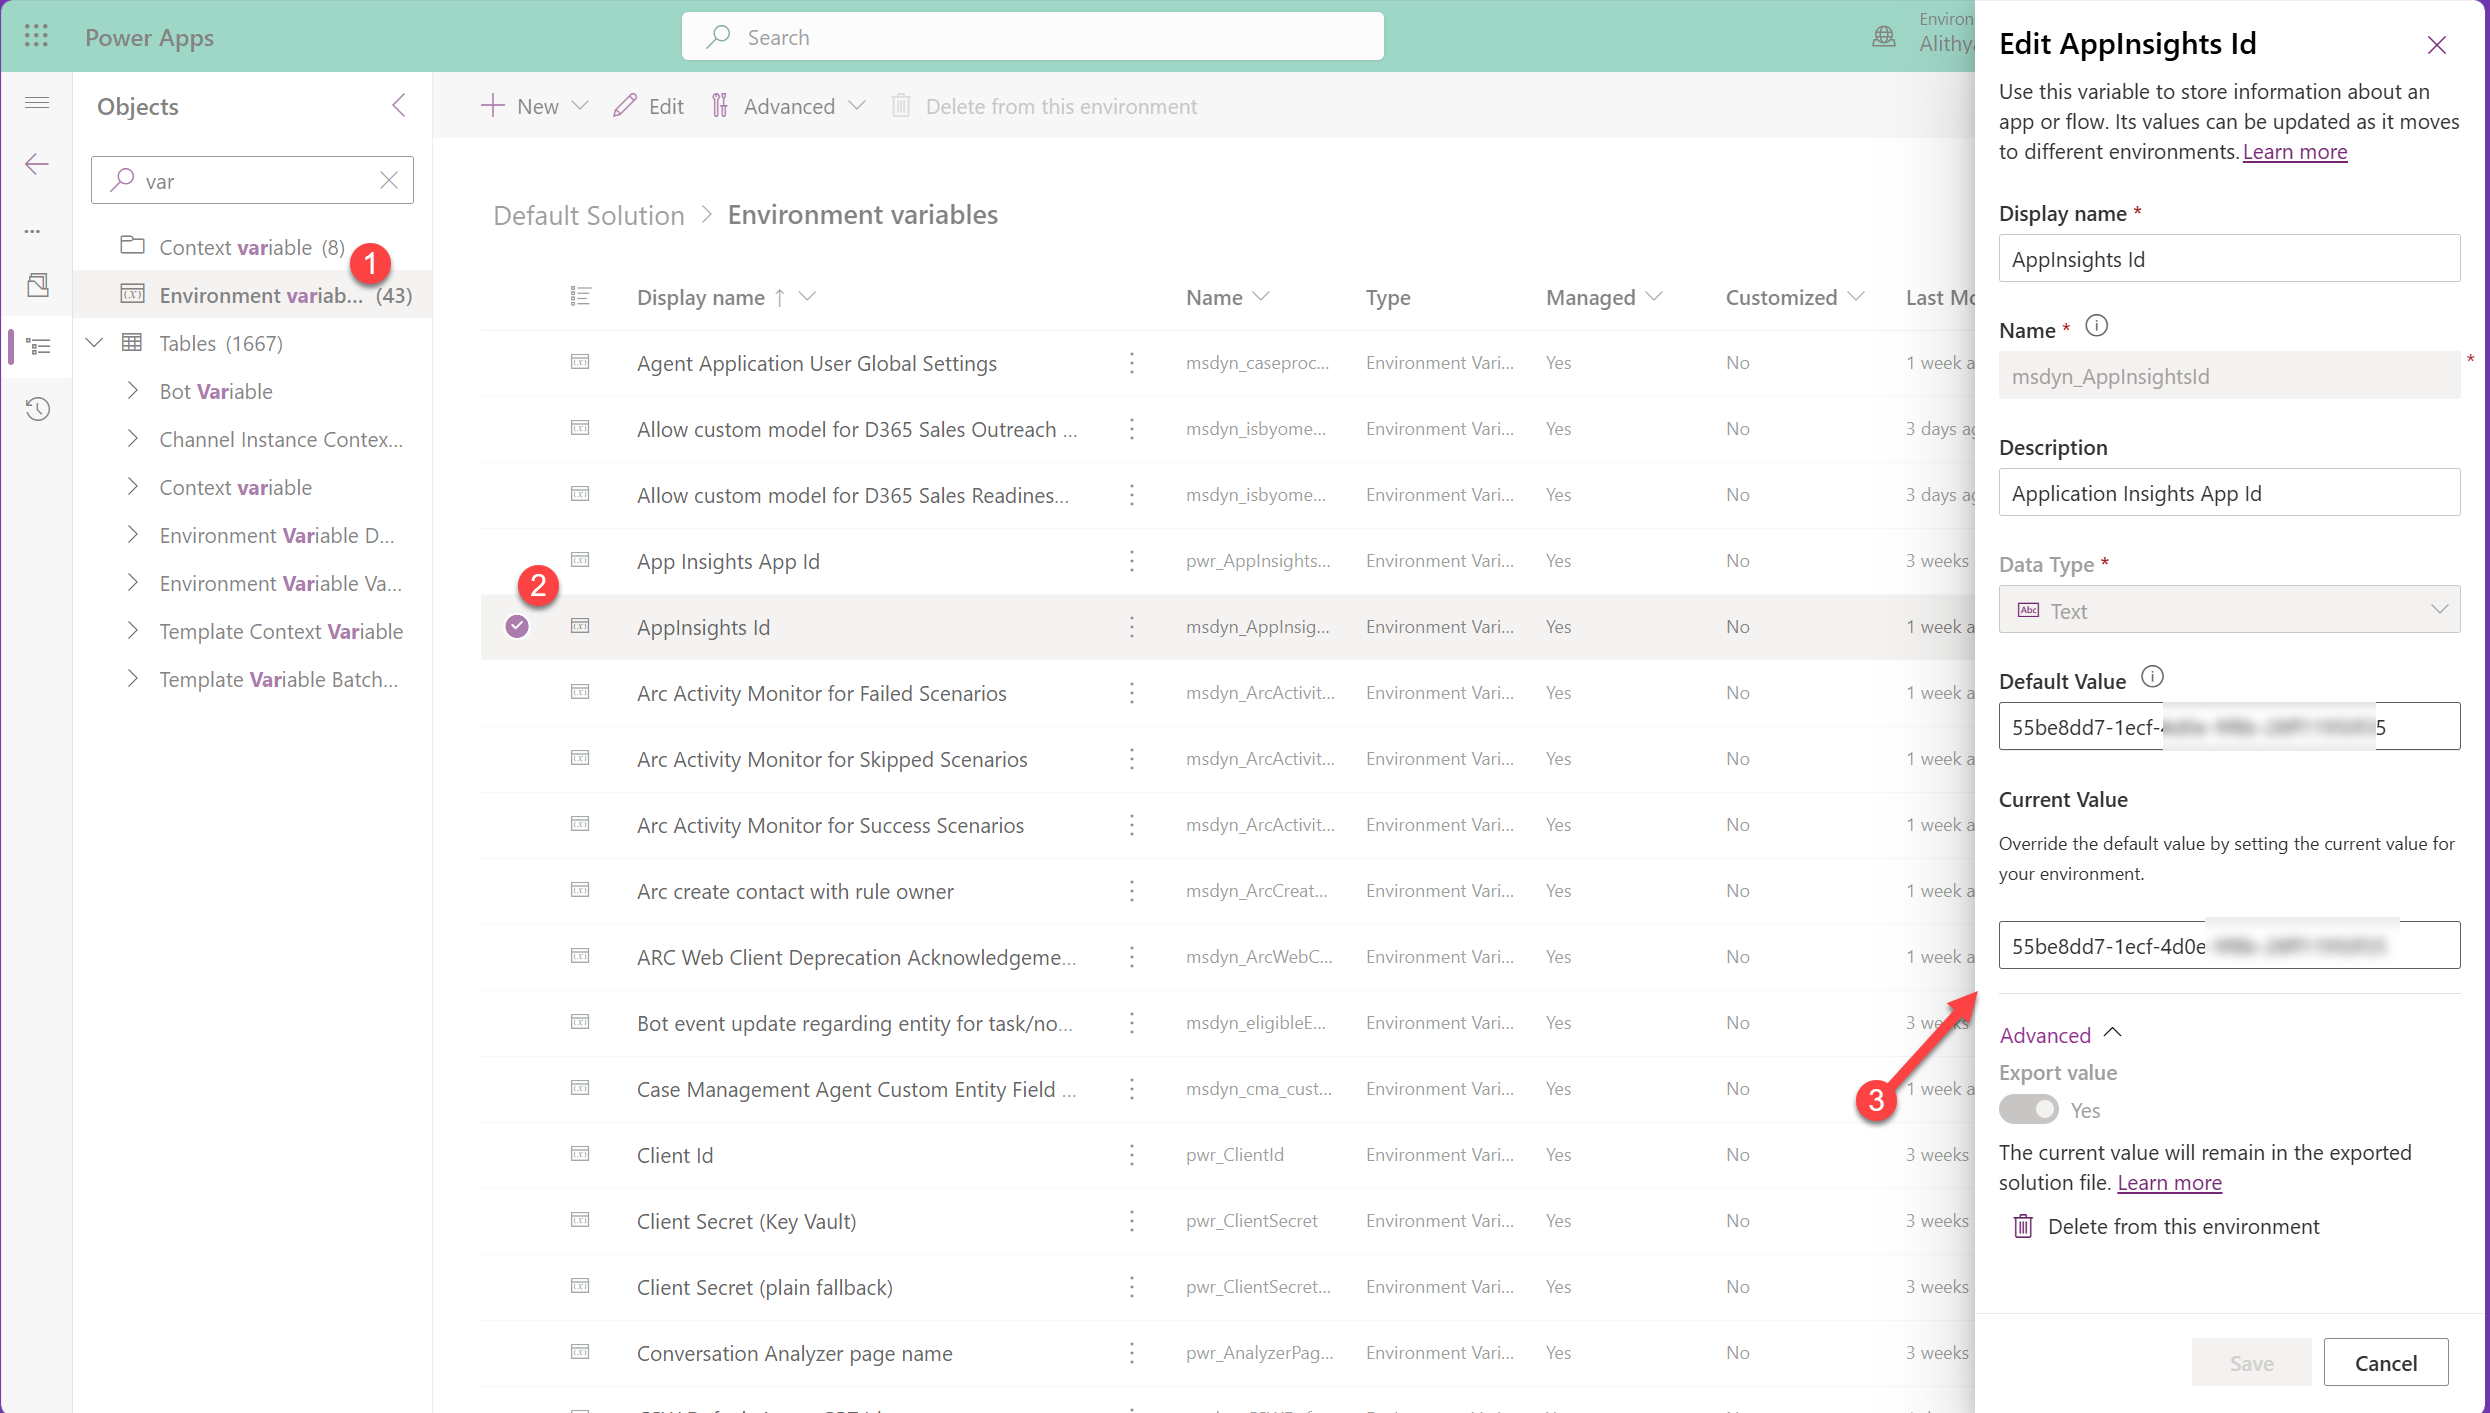Toggle the hamburger navigation menu
This screenshot has width=2490, height=1413.
(x=37, y=103)
